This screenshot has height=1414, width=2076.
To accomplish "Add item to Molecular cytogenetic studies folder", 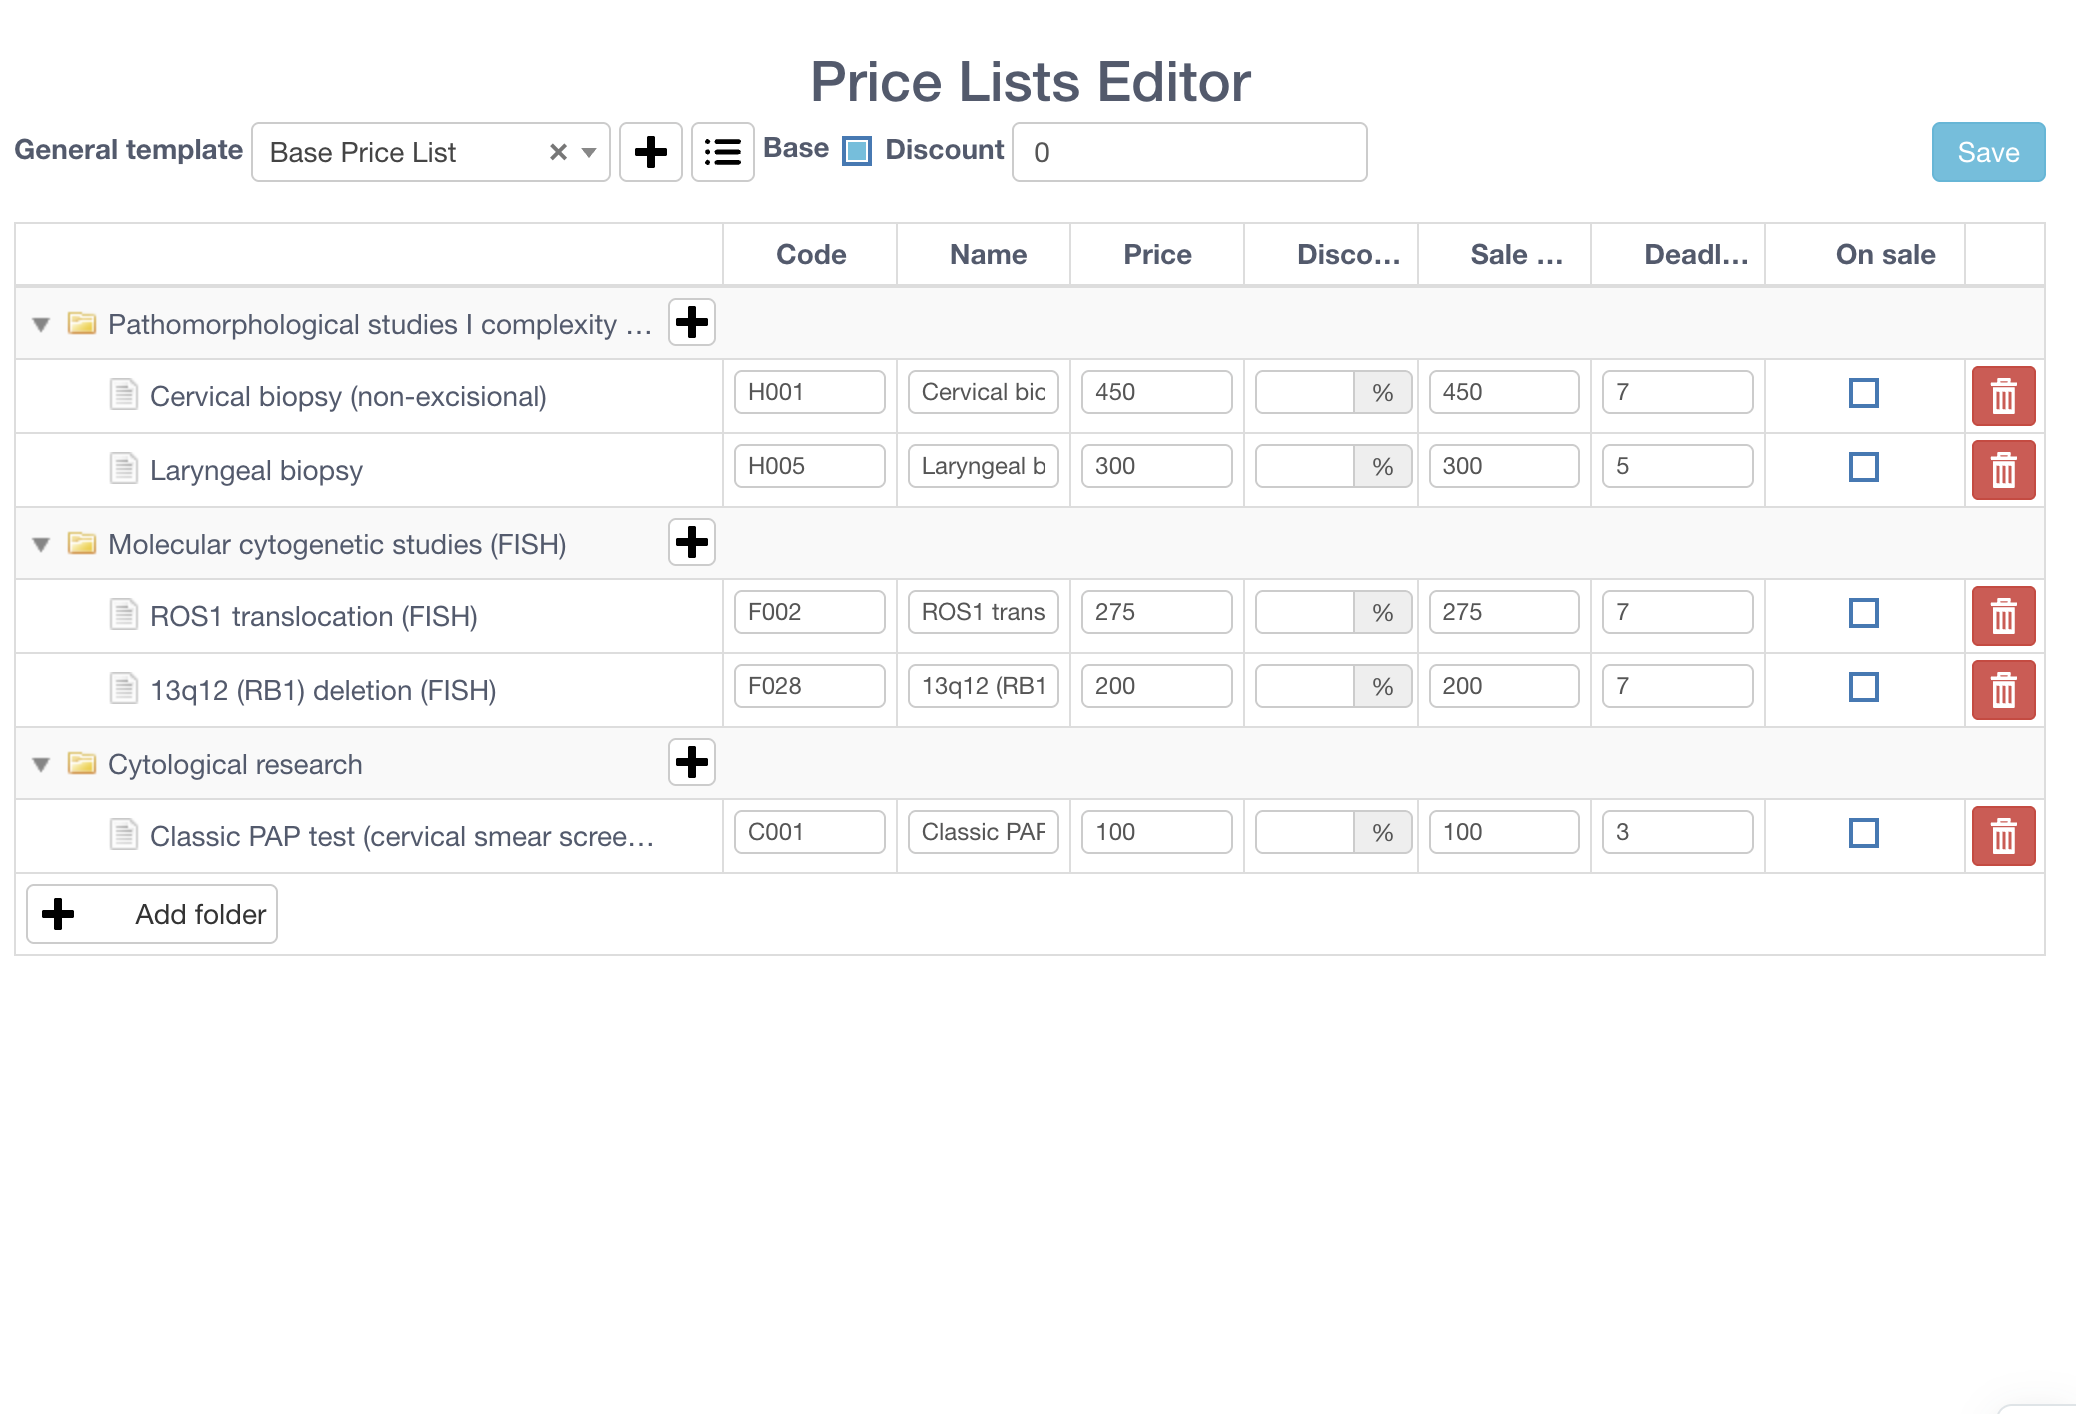I will coord(691,543).
